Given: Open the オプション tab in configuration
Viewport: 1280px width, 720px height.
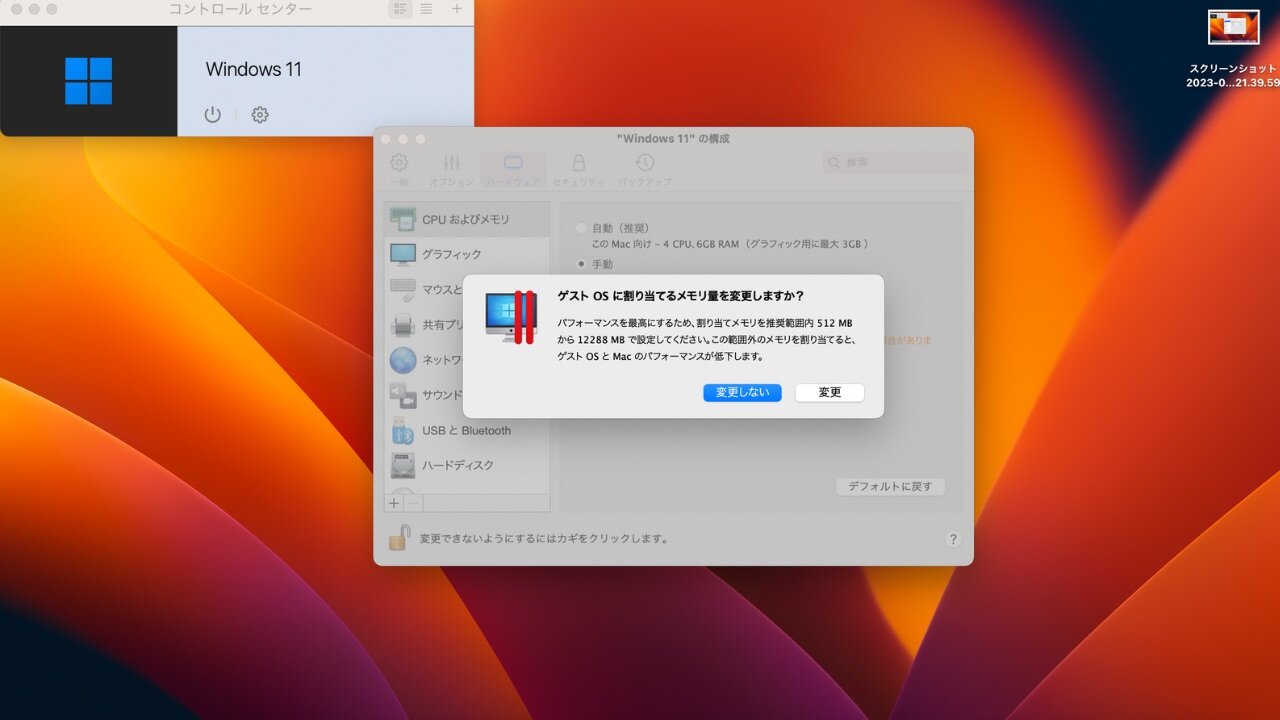Looking at the screenshot, I should (x=452, y=168).
